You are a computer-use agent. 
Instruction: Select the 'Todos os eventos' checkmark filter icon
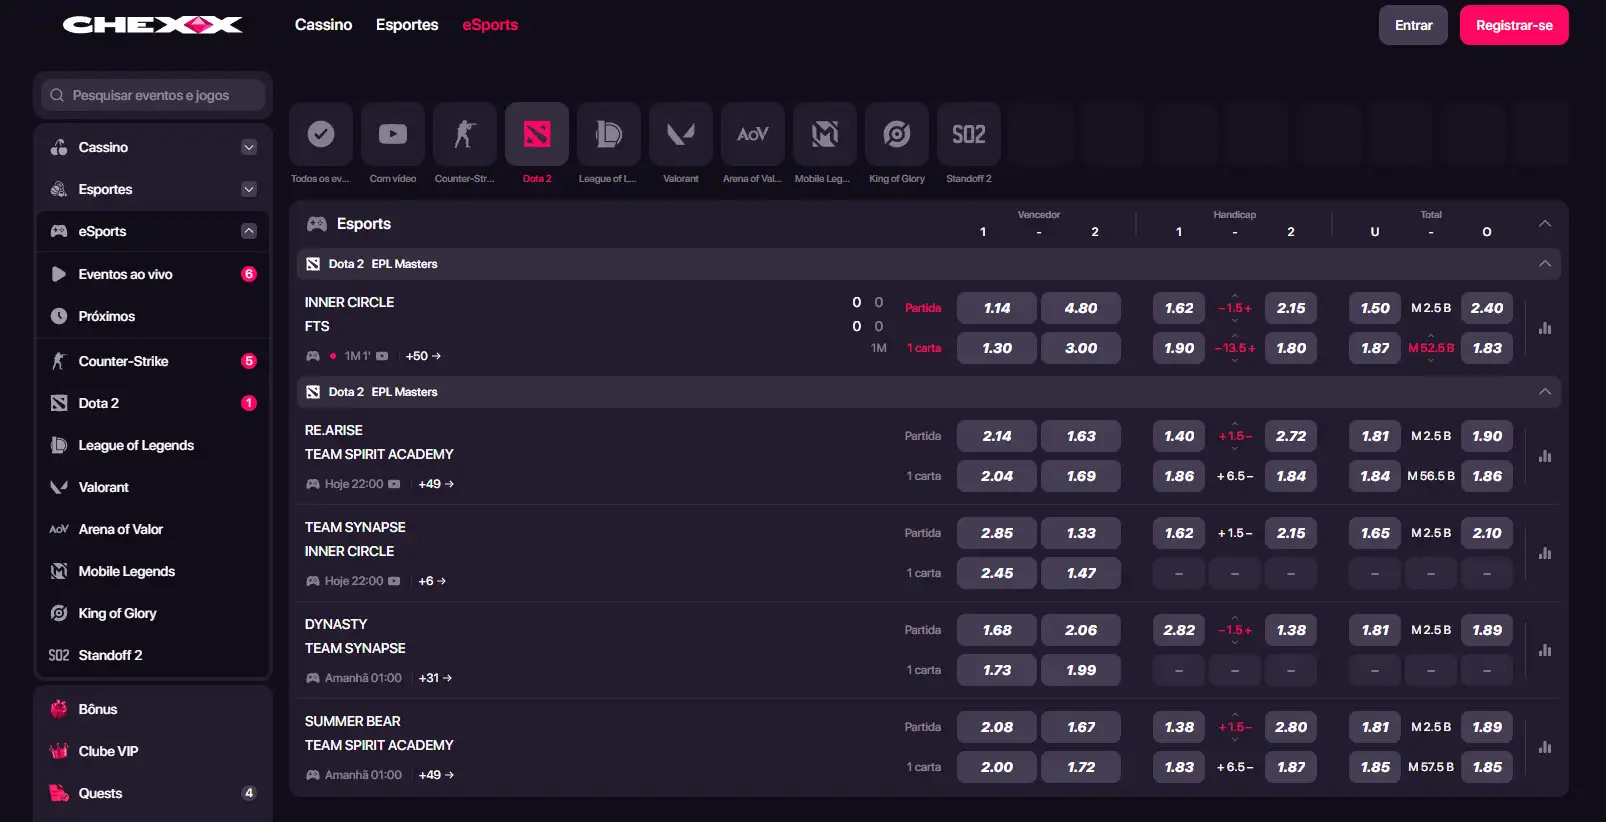tap(321, 134)
